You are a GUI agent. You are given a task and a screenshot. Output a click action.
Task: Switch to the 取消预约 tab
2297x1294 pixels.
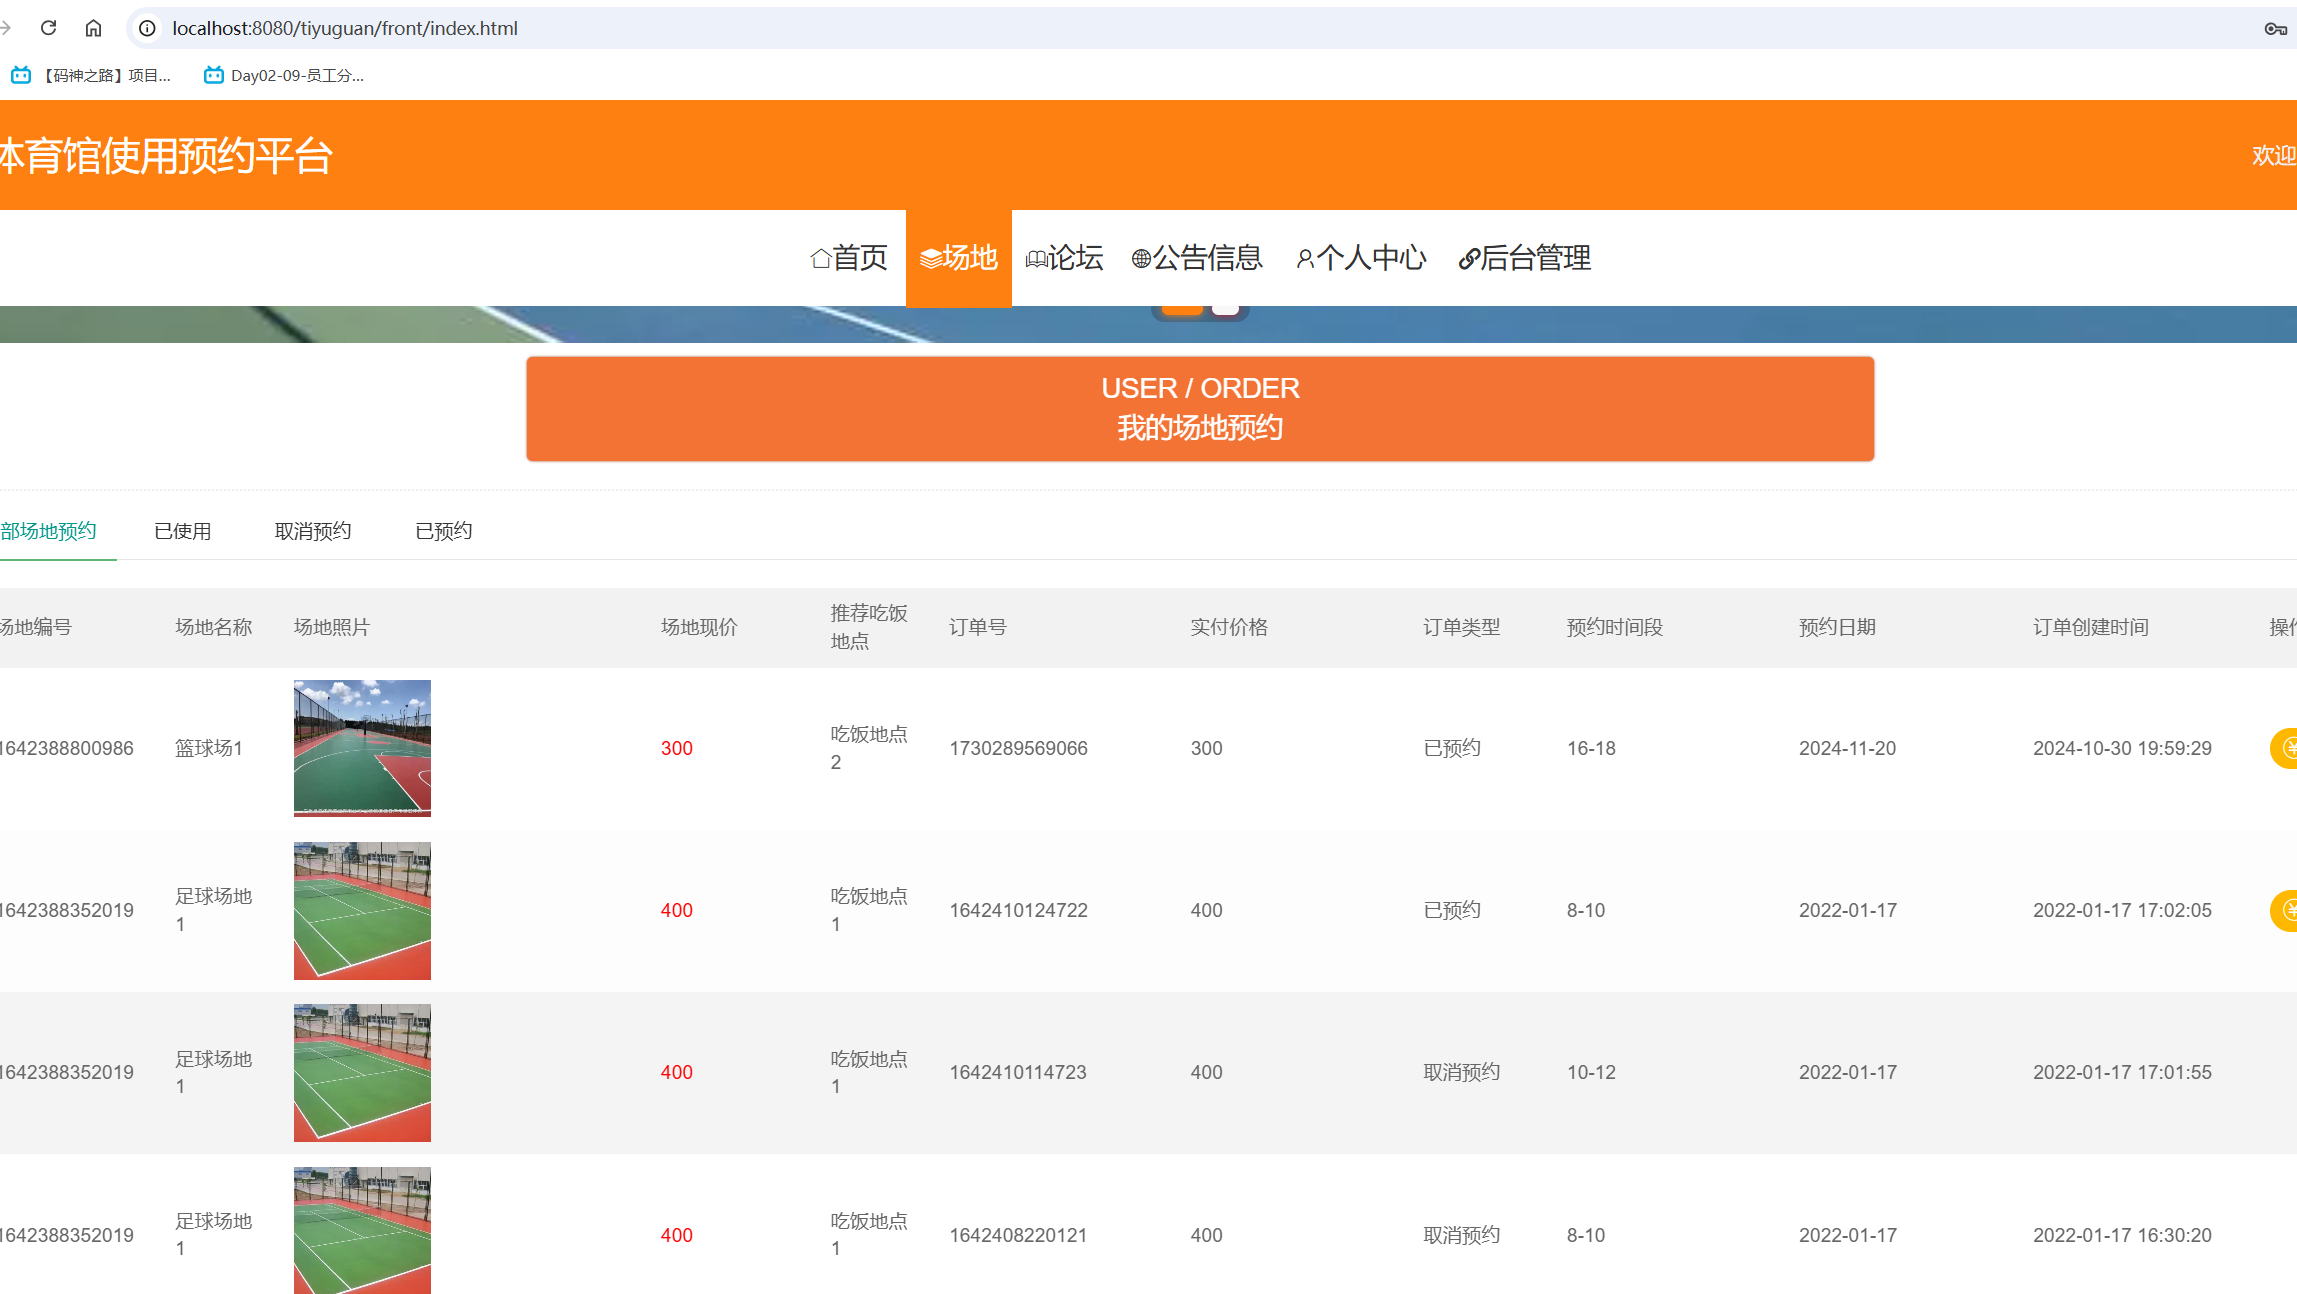click(313, 531)
